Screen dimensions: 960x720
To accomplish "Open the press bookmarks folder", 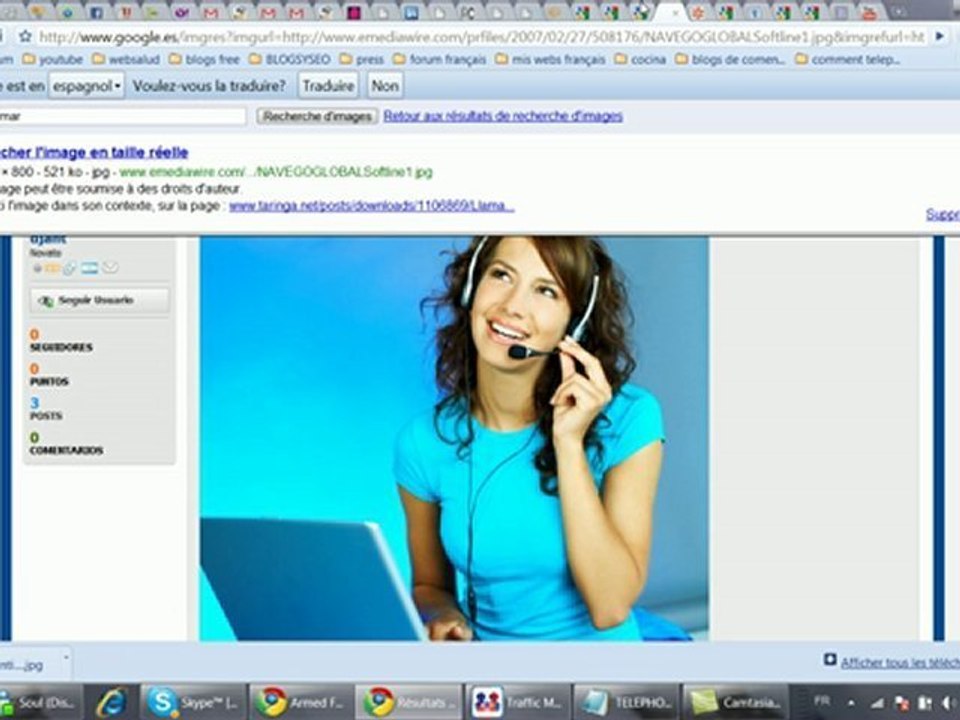I will coord(361,59).
